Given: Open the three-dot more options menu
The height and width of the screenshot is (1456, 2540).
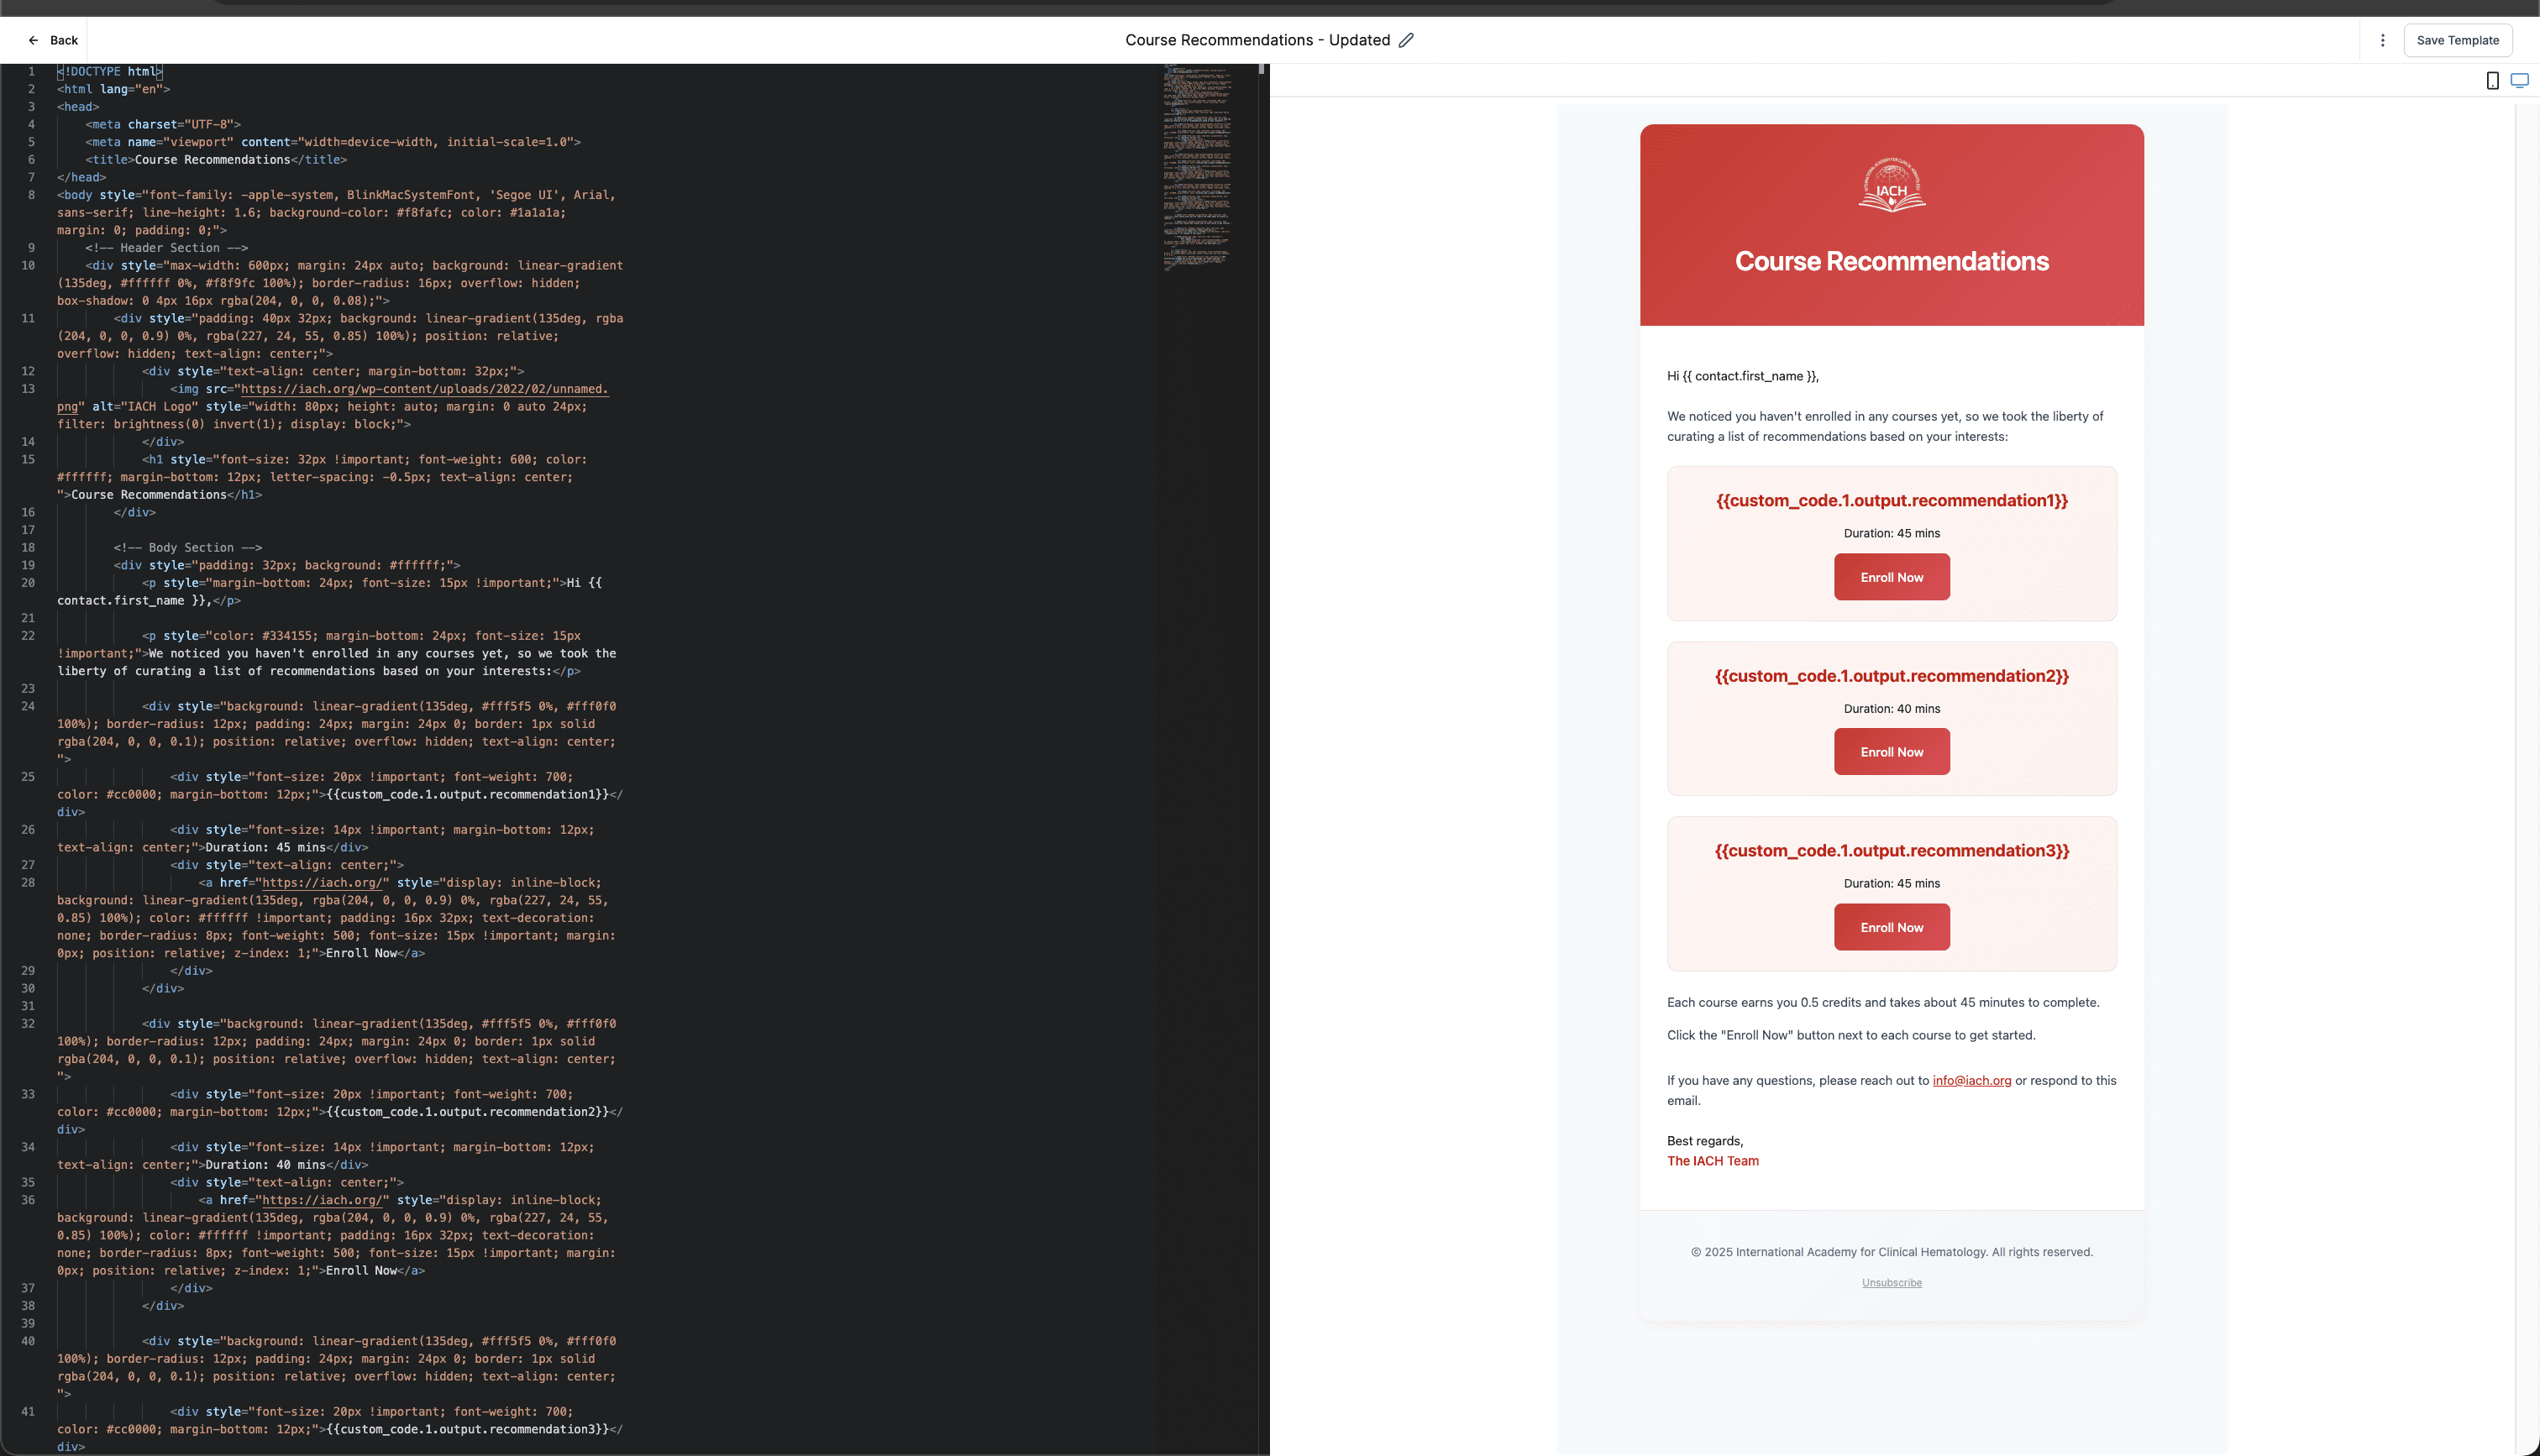Looking at the screenshot, I should click(x=2382, y=40).
